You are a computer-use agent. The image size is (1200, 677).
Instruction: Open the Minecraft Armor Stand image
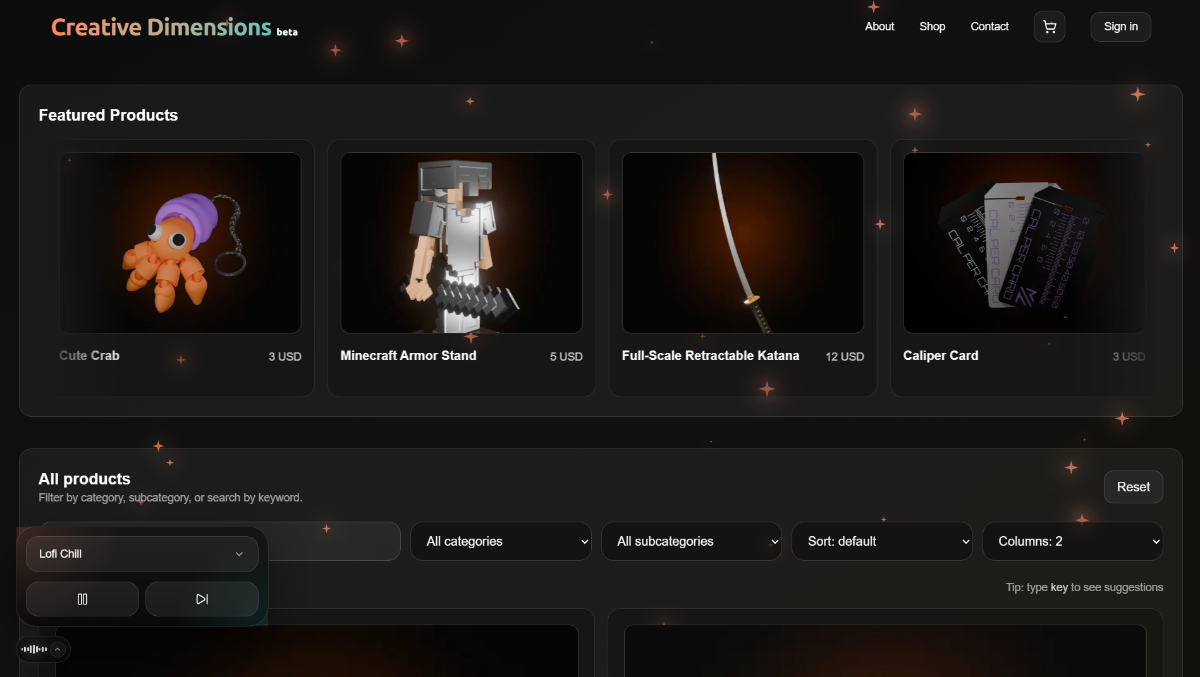point(462,243)
